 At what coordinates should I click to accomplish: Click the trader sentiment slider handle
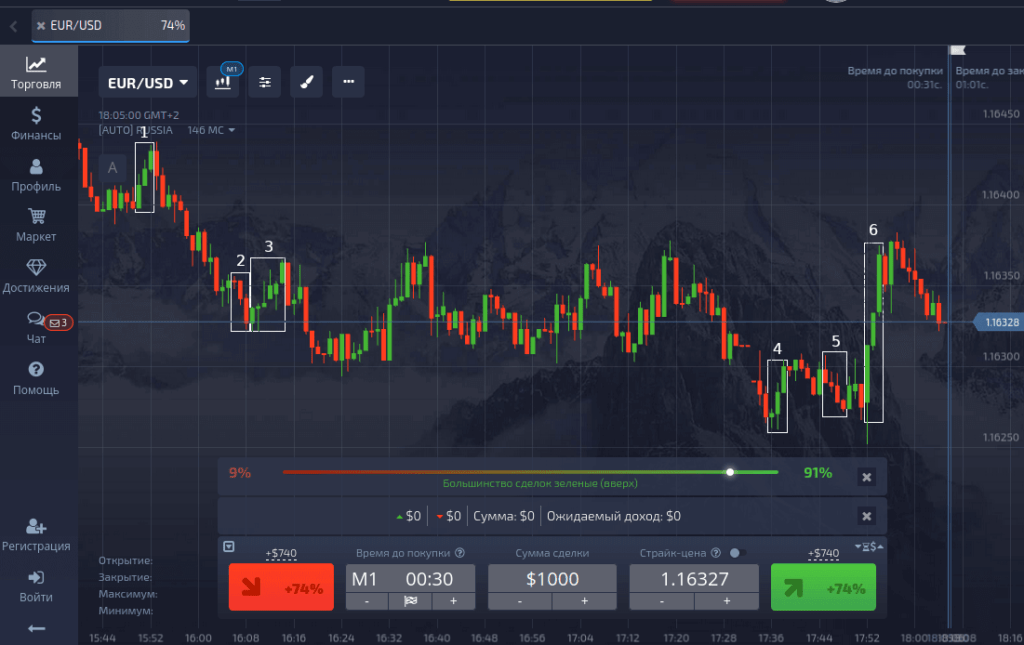[730, 472]
